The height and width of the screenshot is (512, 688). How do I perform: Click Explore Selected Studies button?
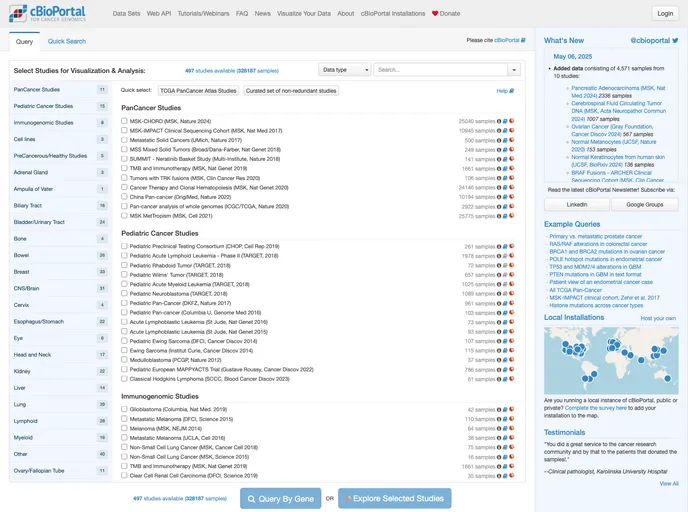click(394, 498)
